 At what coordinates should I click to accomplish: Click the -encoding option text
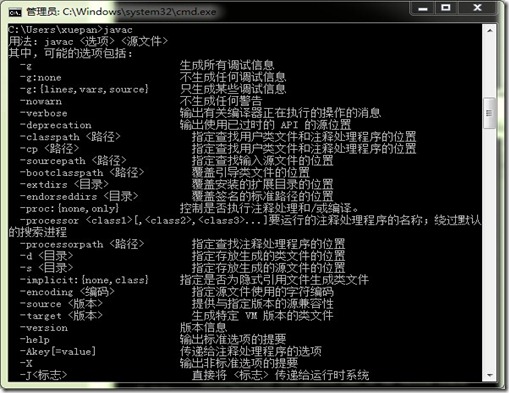[67, 292]
